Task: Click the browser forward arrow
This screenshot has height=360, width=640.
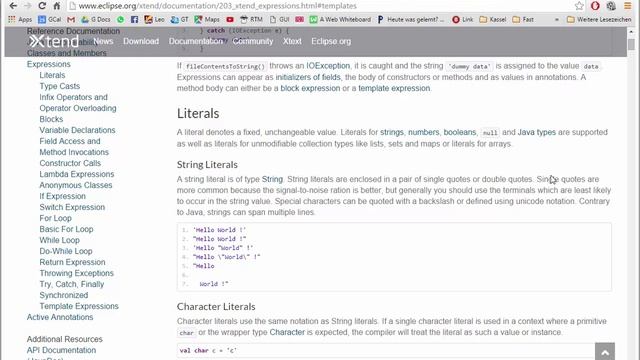Action: coord(28,6)
